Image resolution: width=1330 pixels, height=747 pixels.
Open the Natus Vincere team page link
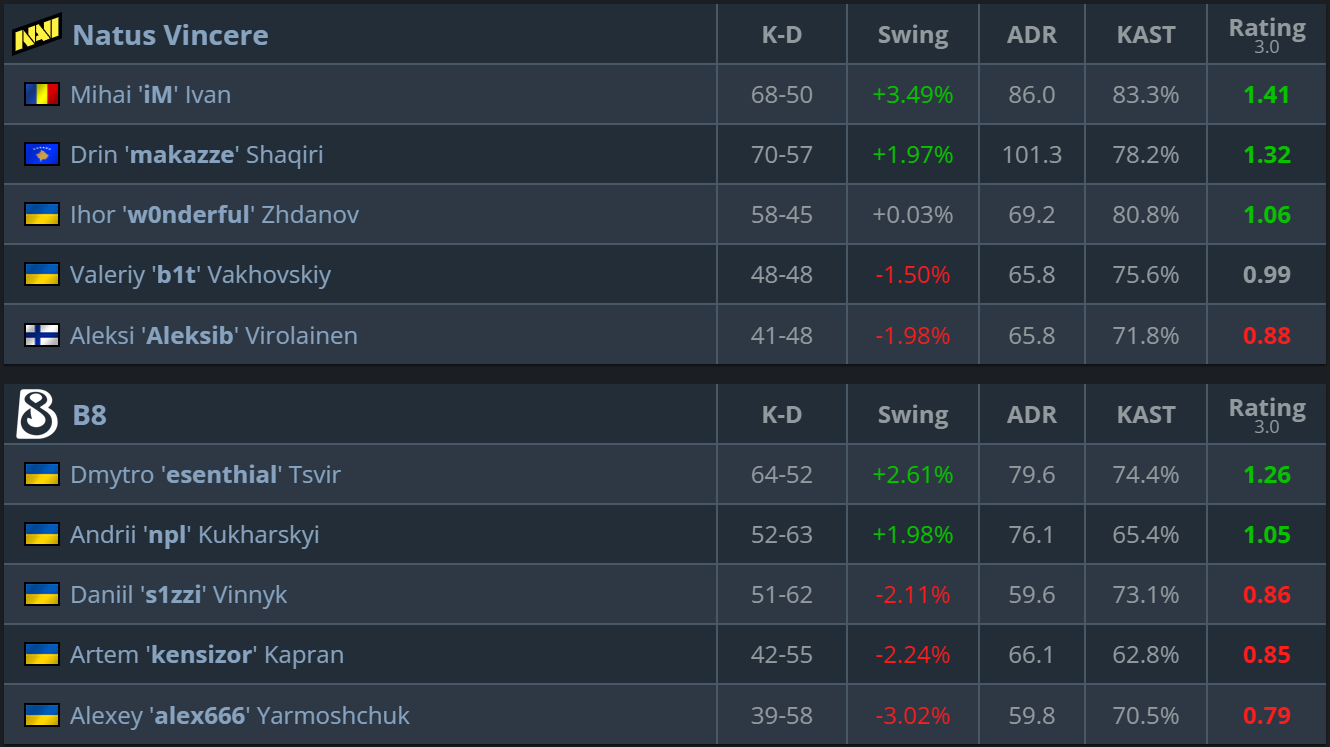(x=170, y=35)
